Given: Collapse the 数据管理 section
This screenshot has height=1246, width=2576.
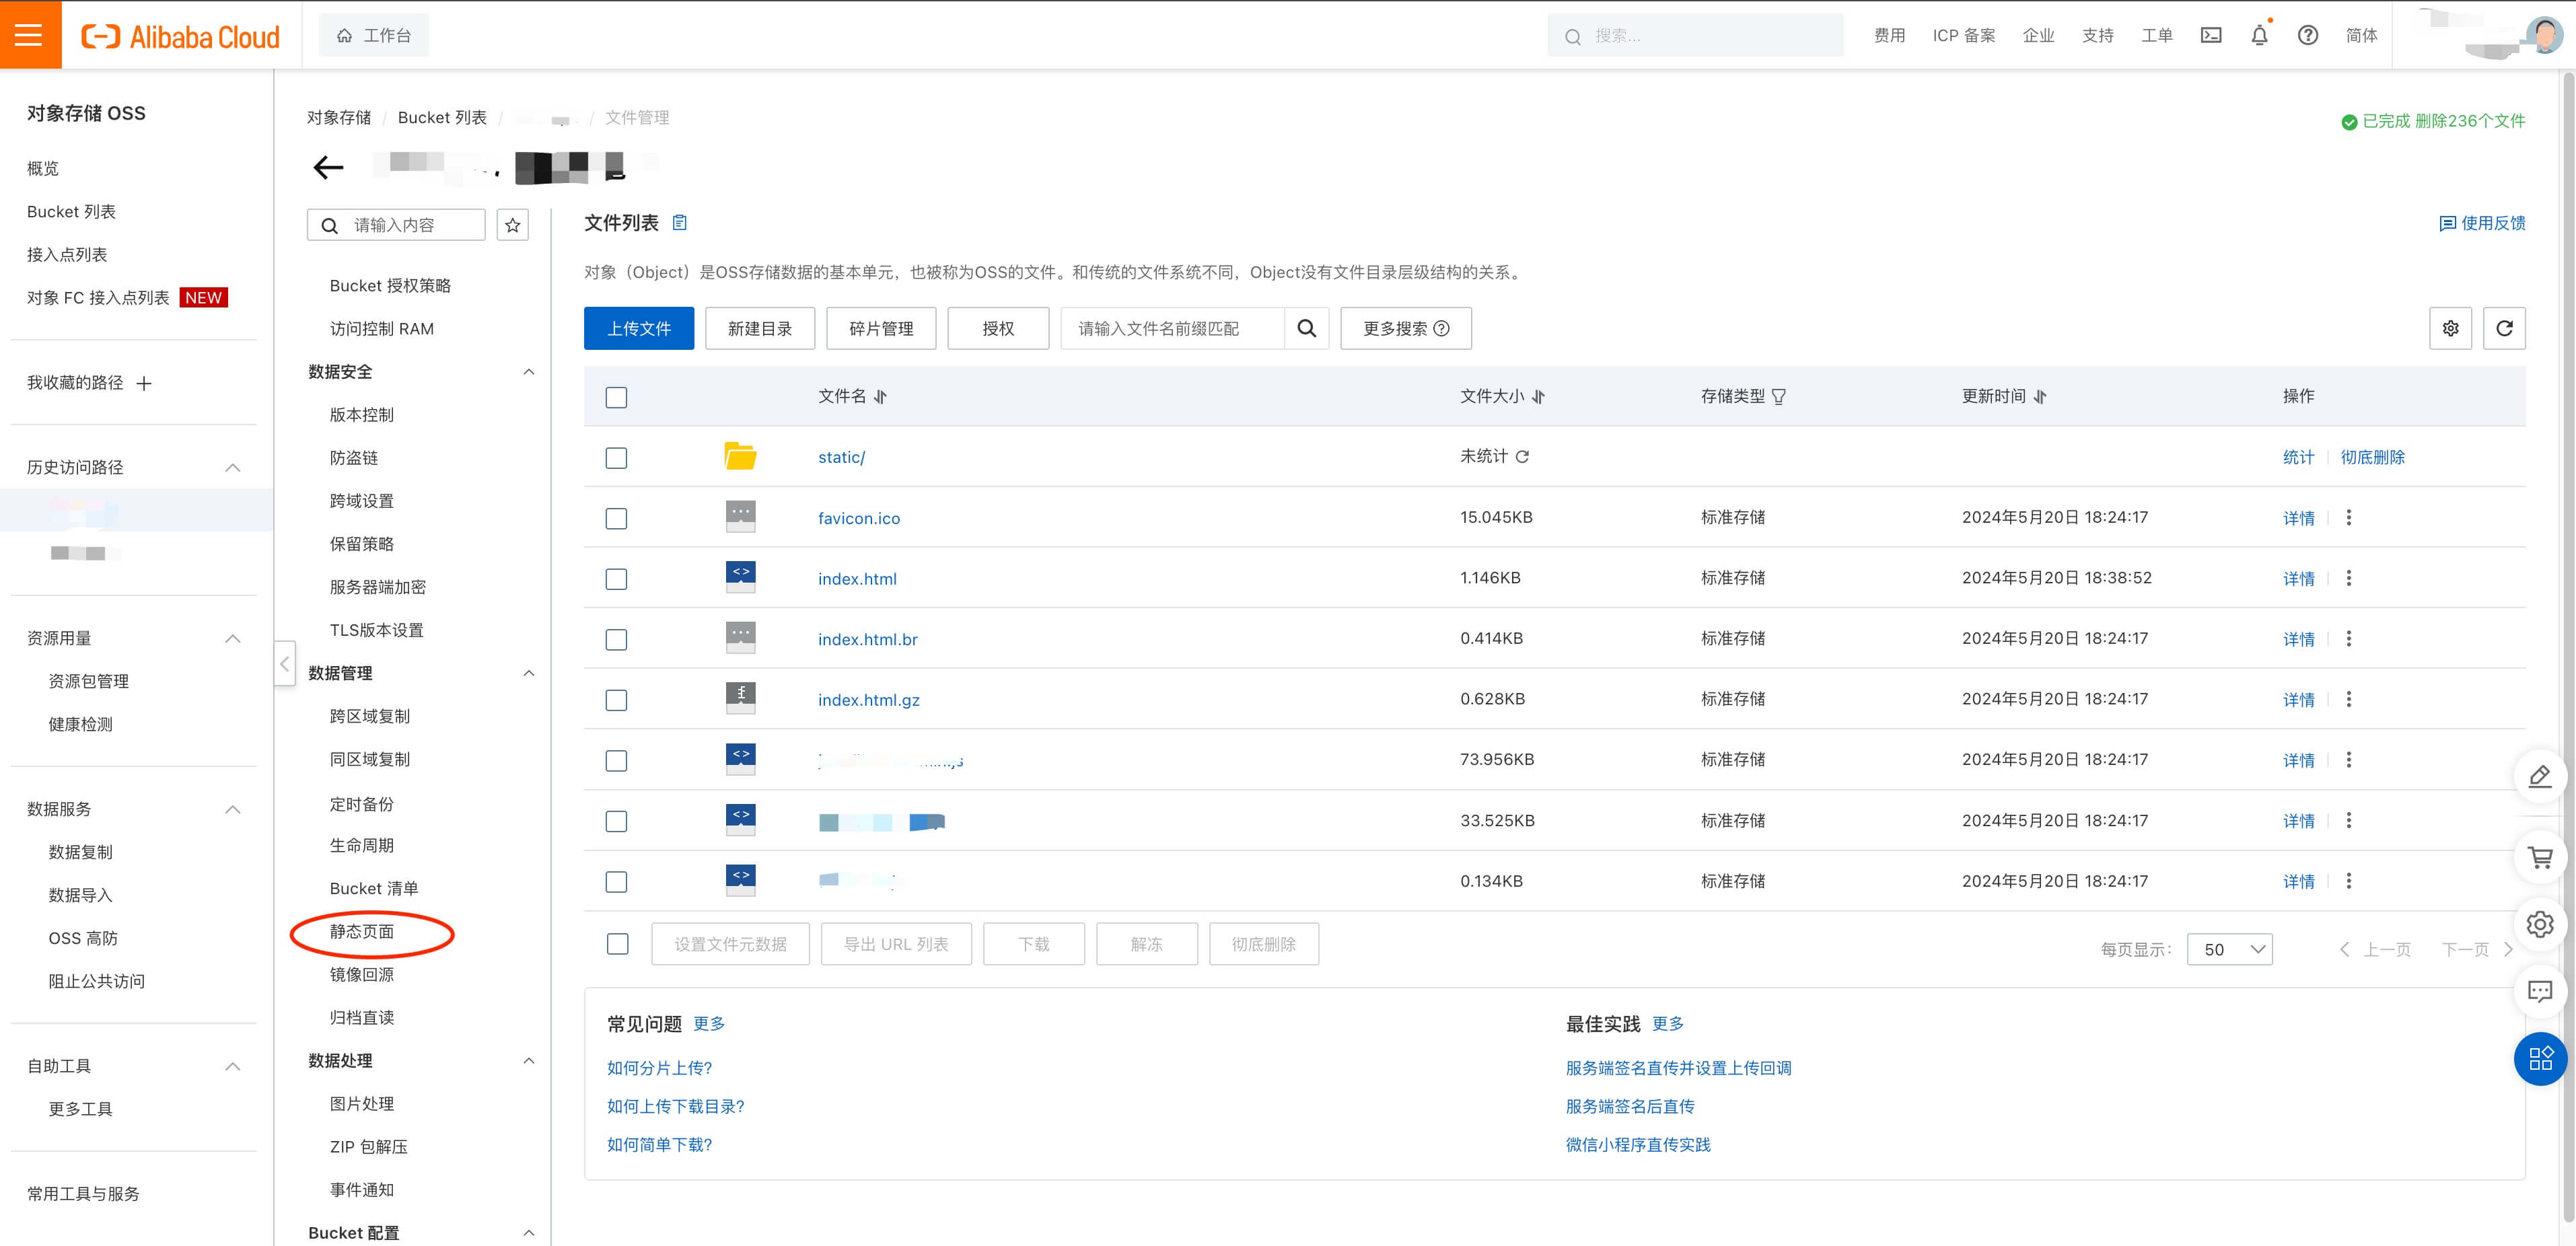Looking at the screenshot, I should pos(529,673).
